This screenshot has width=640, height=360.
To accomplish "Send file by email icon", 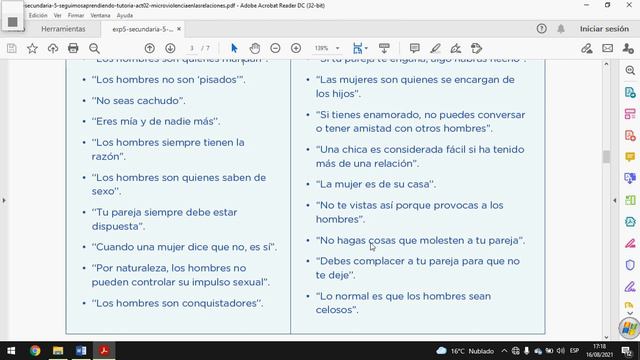I will coord(608,49).
